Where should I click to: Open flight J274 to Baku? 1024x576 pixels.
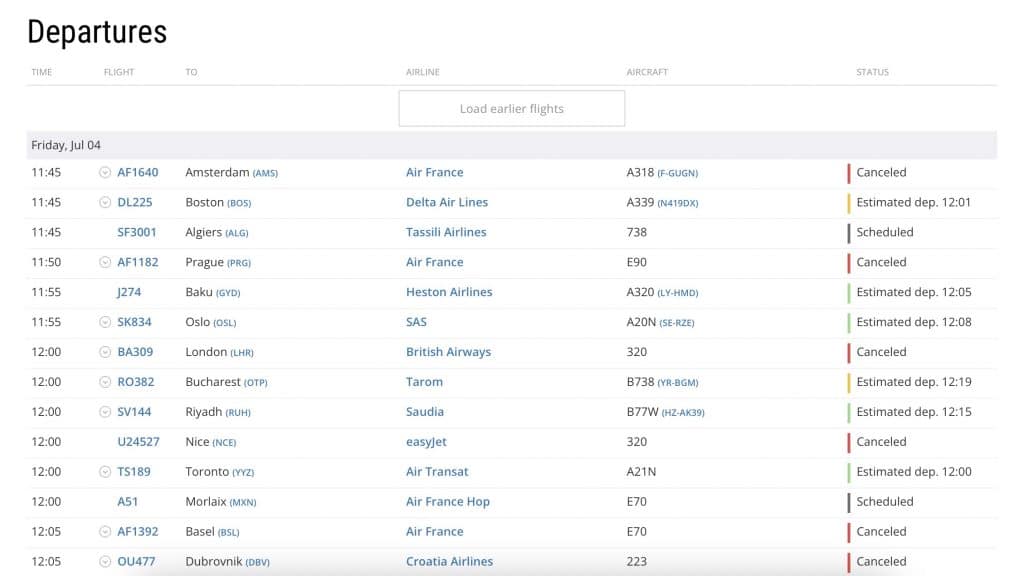click(x=129, y=292)
